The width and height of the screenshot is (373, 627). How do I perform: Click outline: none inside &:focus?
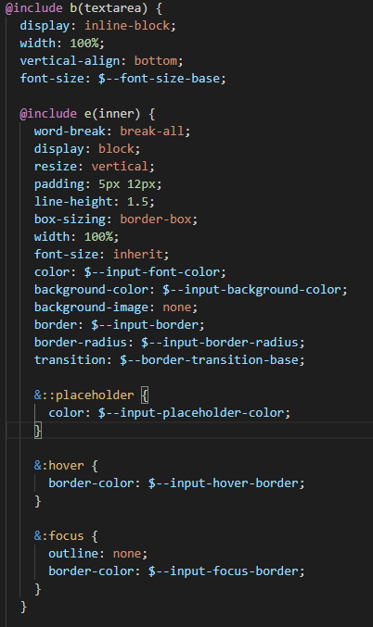98,553
